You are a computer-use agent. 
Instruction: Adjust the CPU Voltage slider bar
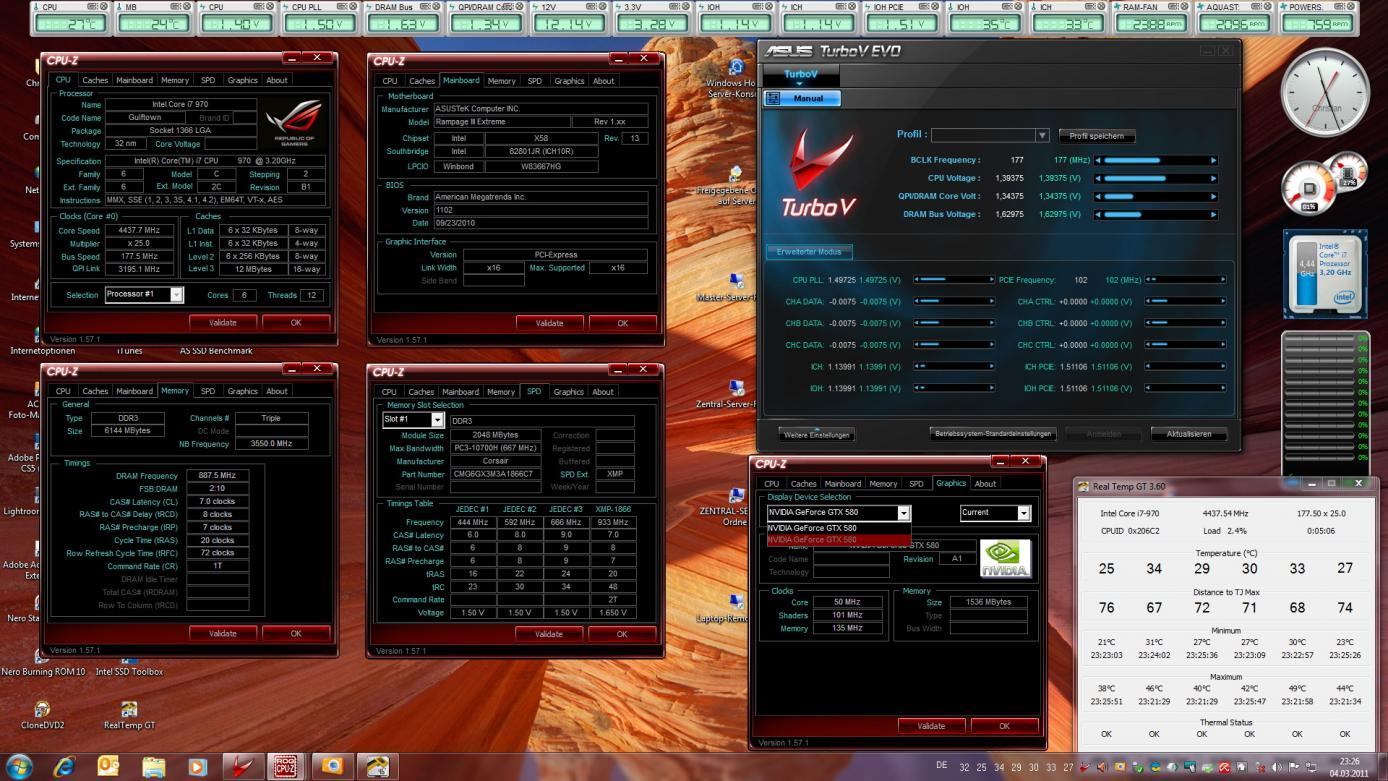pyautogui.click(x=1156, y=178)
